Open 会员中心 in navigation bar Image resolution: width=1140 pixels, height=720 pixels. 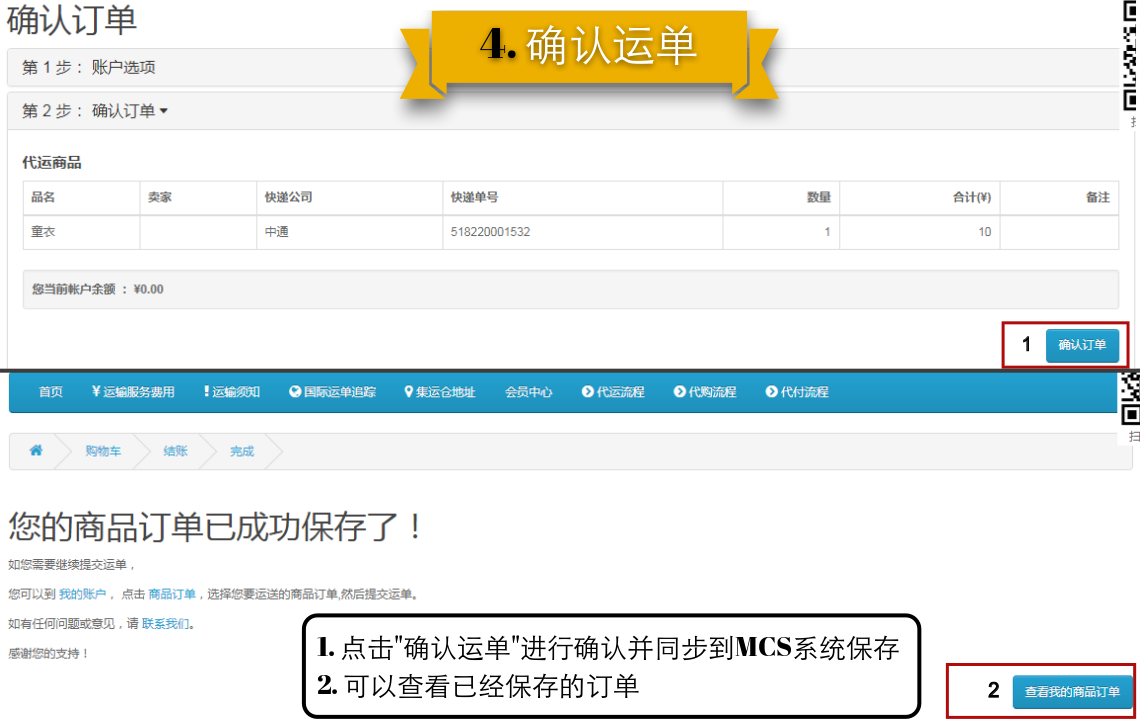[x=528, y=392]
